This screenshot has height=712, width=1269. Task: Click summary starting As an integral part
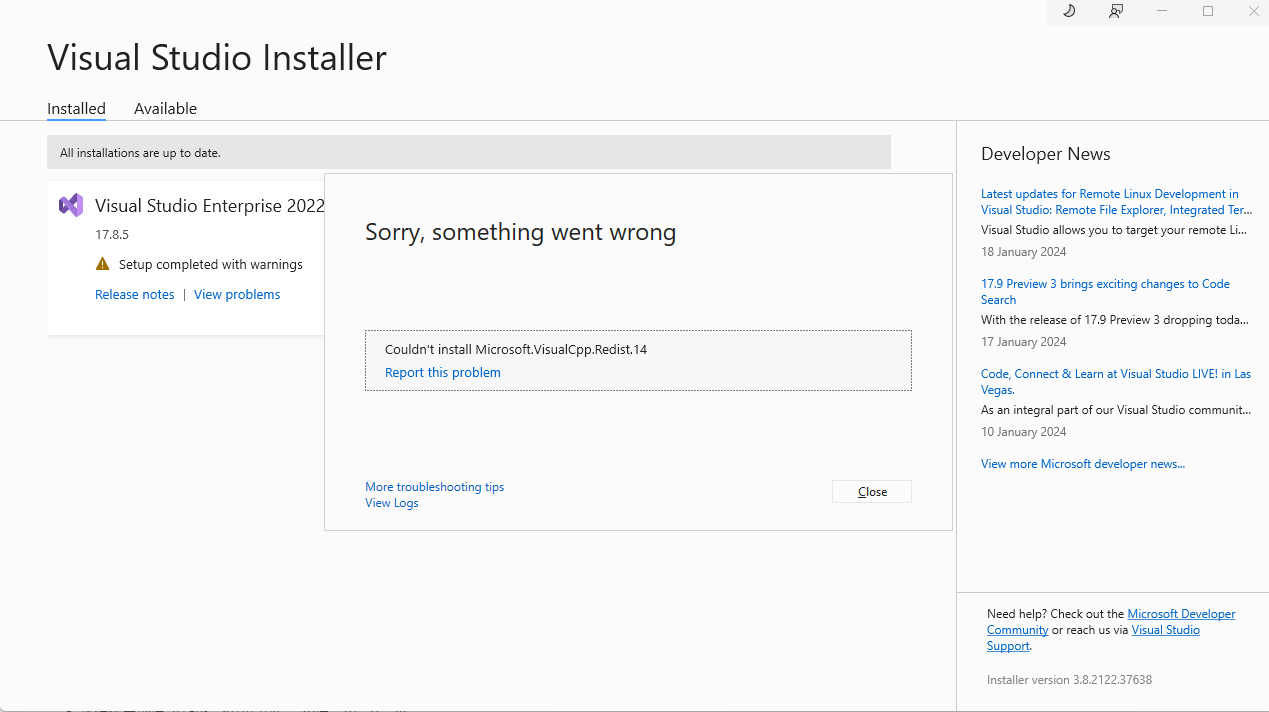(x=1116, y=410)
